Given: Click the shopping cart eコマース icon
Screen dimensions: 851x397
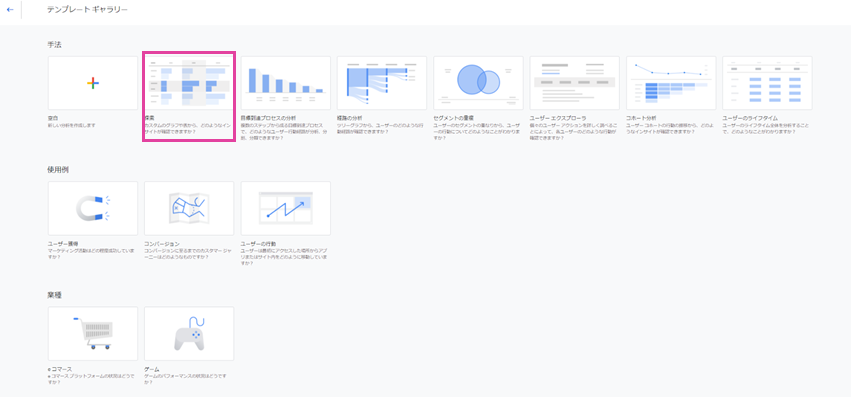Looking at the screenshot, I should pos(93,333).
